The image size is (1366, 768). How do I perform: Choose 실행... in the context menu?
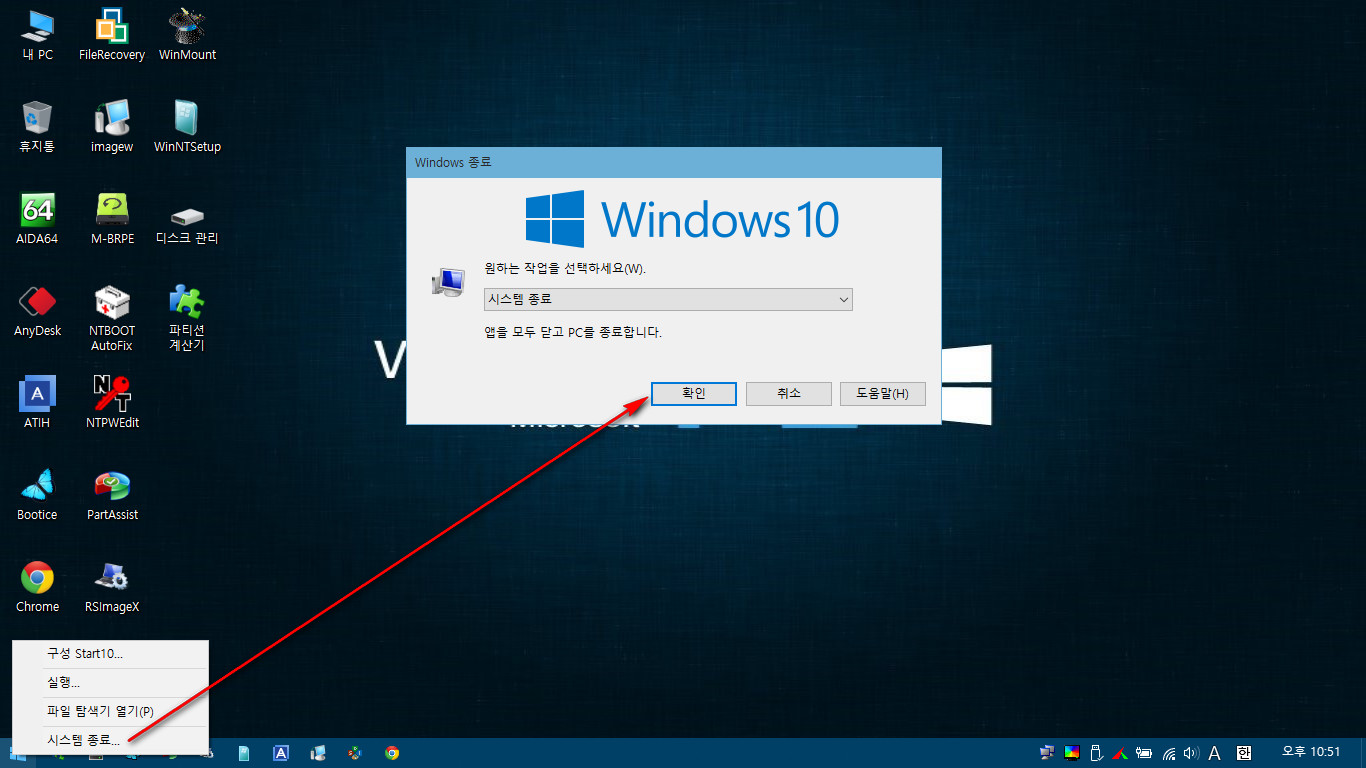(x=110, y=683)
